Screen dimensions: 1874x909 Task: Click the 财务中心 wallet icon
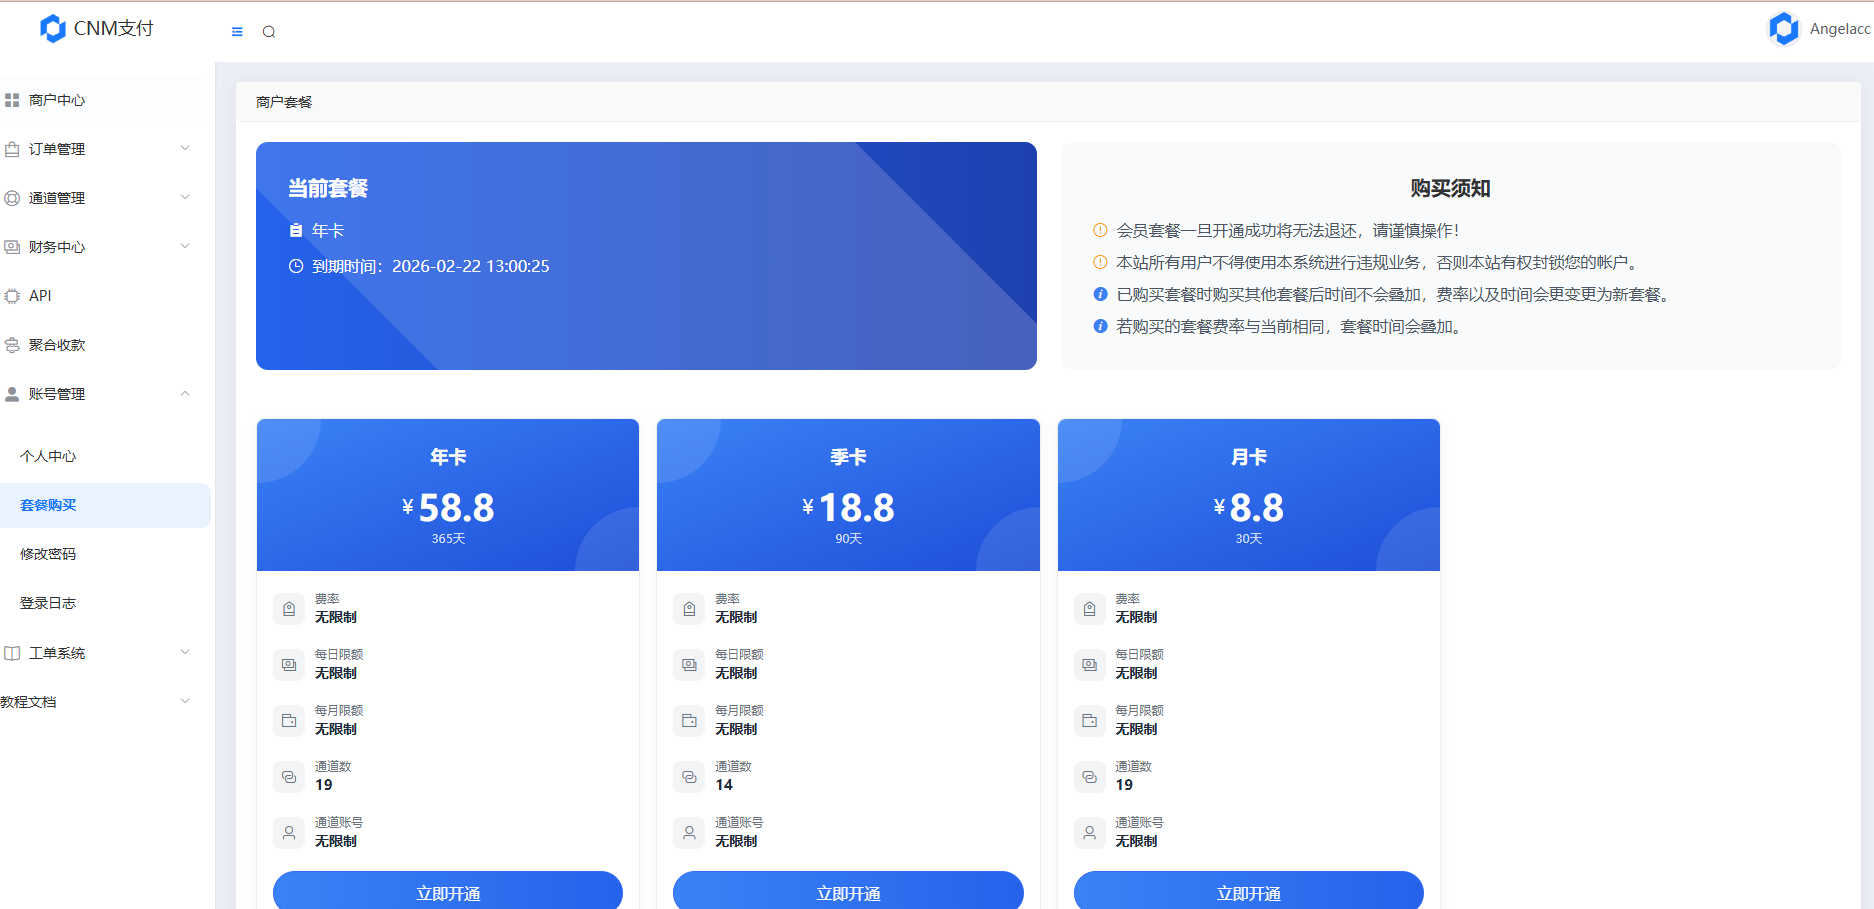[x=12, y=247]
